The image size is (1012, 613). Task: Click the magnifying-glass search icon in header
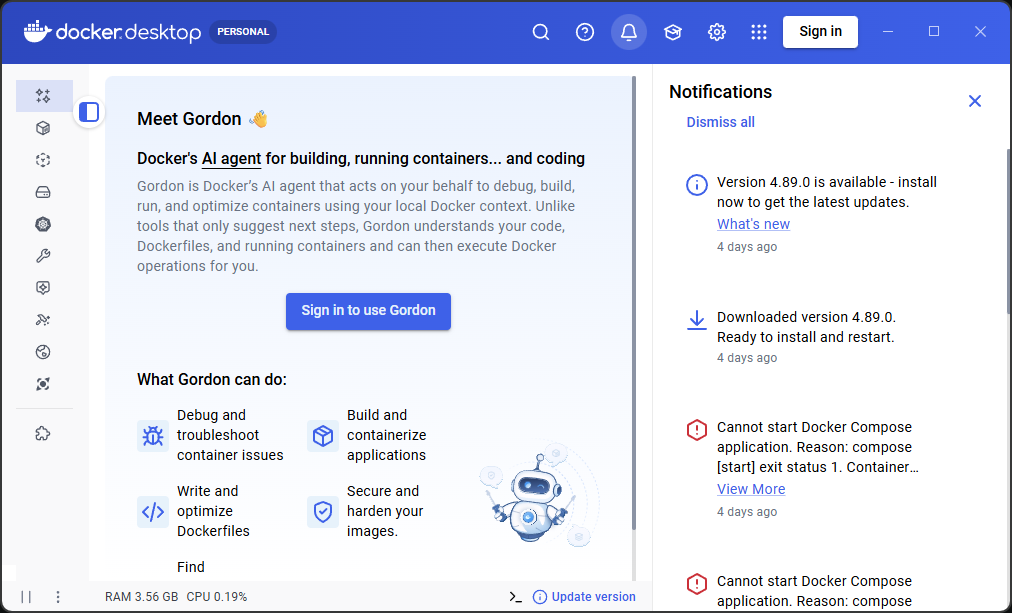(541, 32)
